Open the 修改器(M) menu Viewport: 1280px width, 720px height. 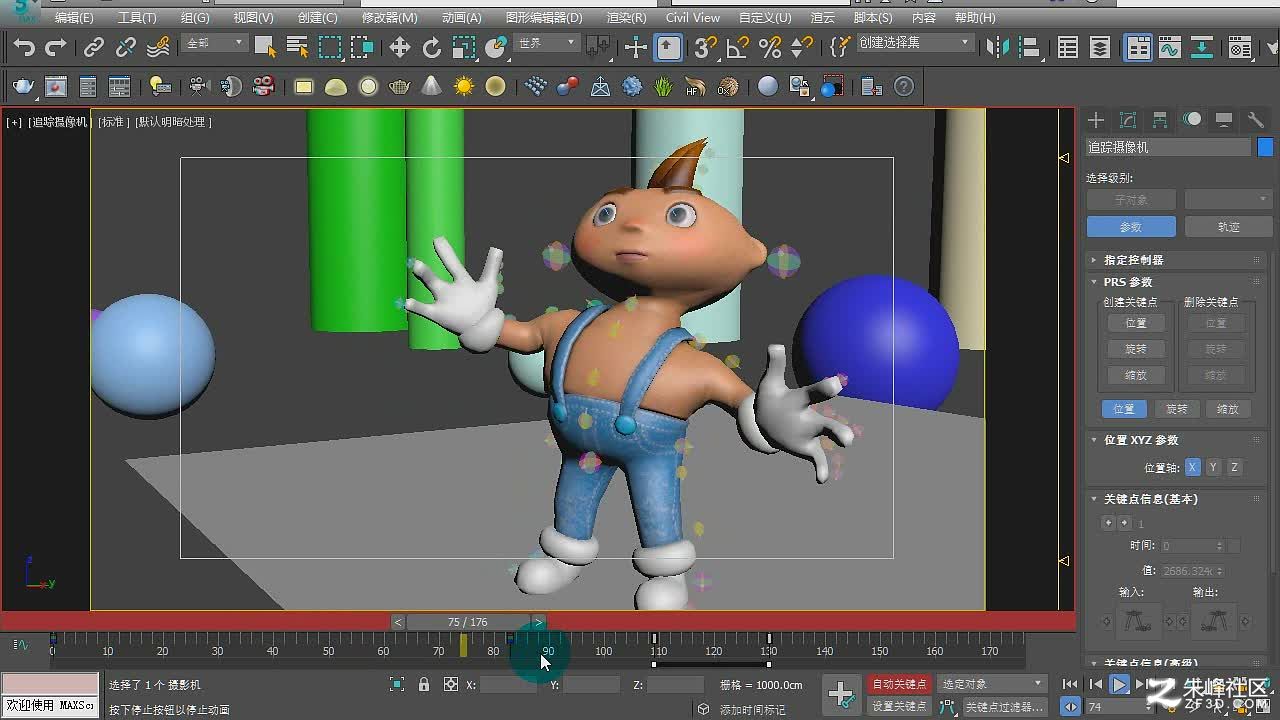point(389,18)
